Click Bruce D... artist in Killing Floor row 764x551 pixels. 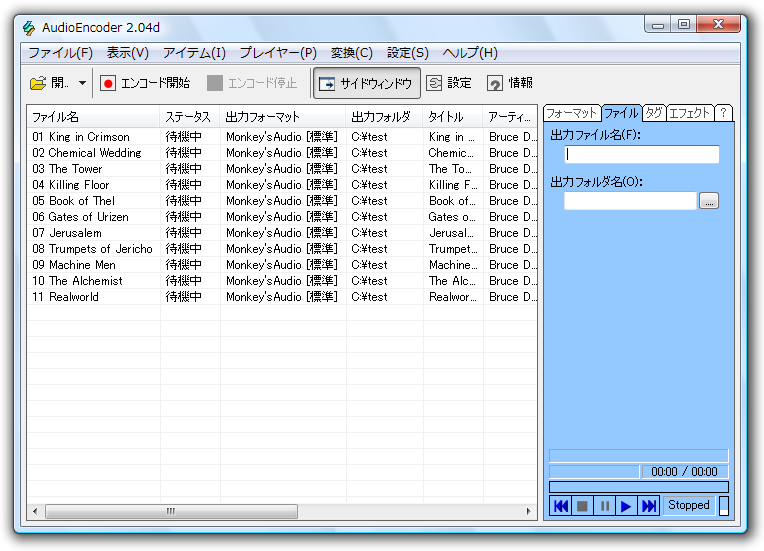point(513,185)
